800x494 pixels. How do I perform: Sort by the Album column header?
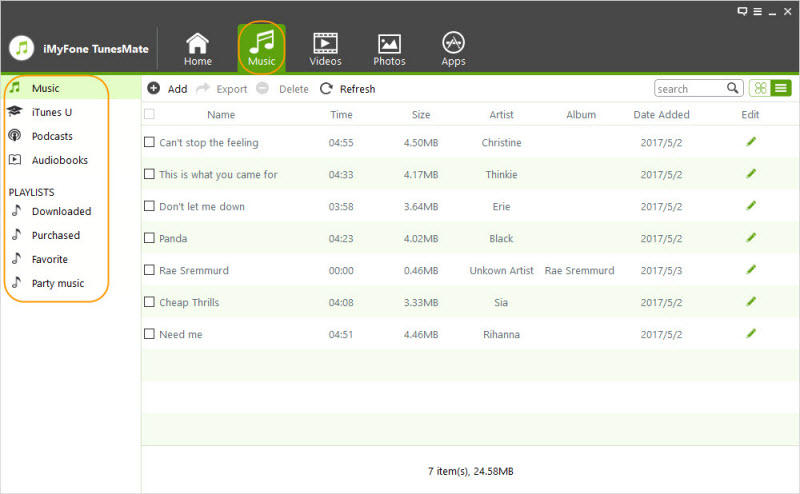581,114
